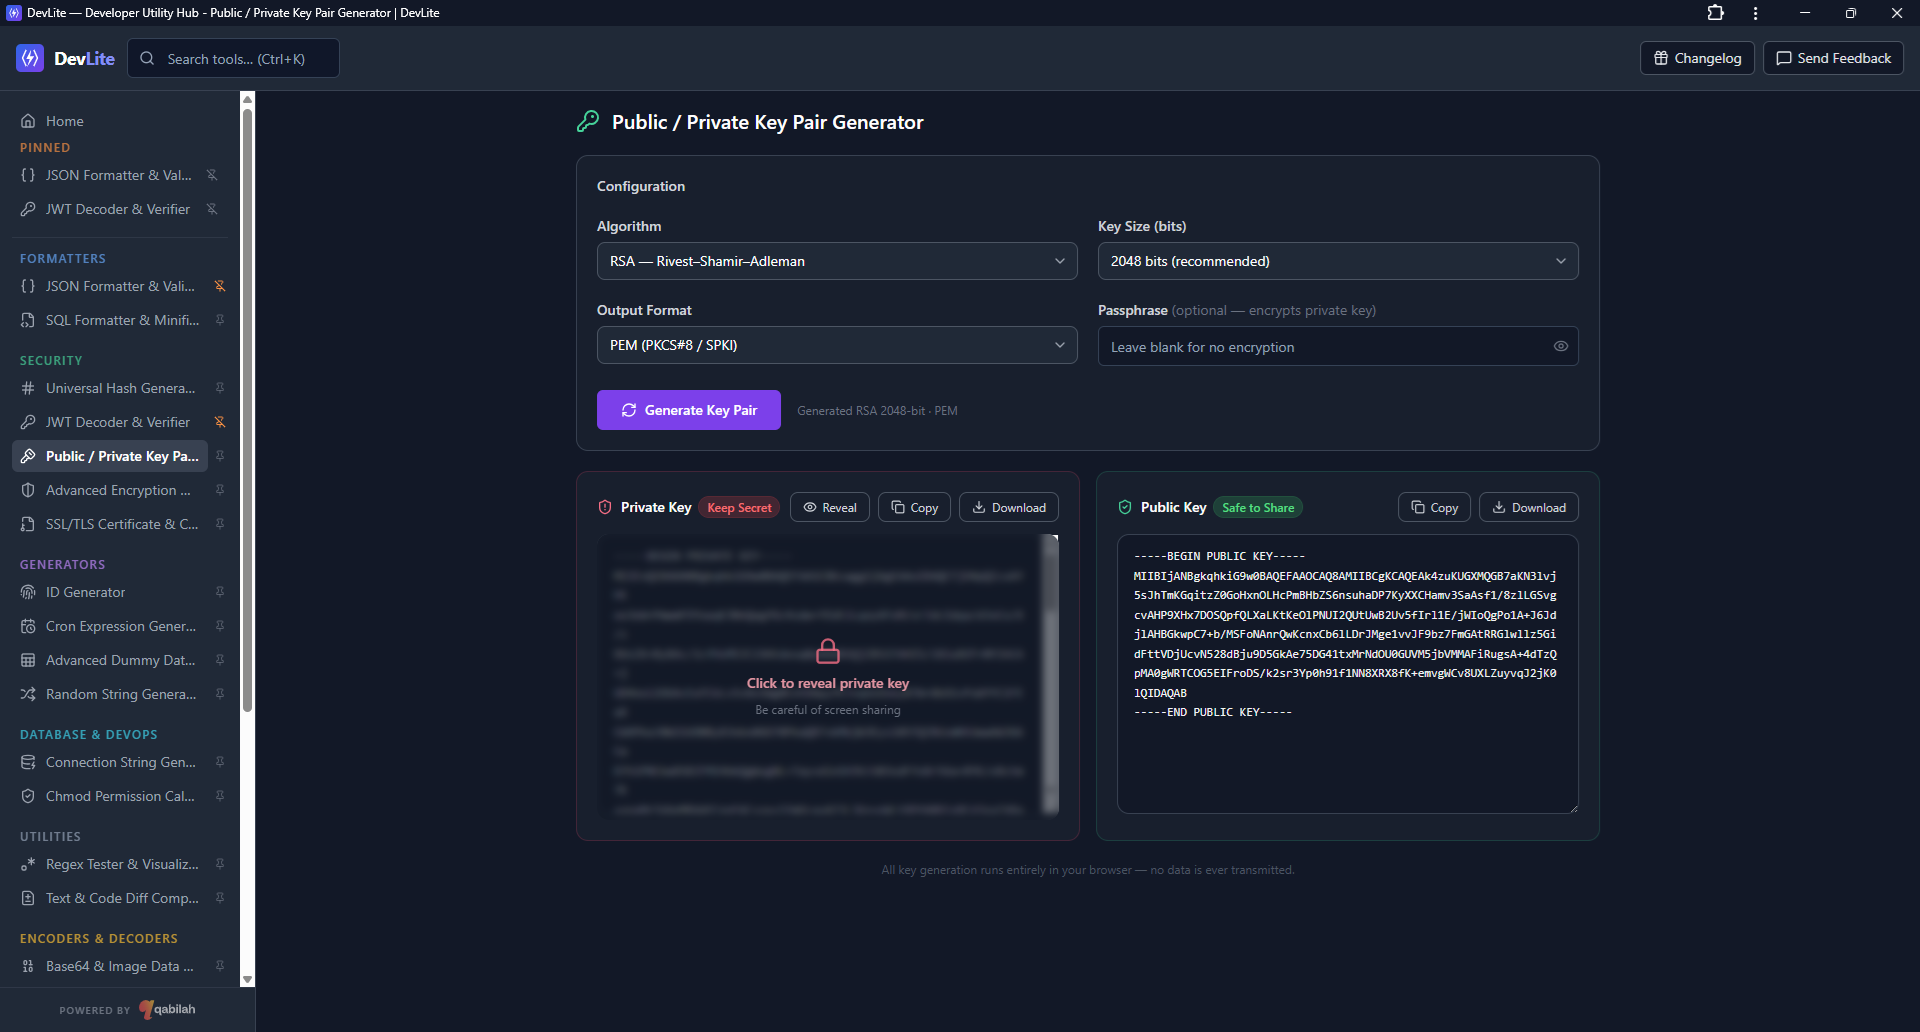Open pinned JSON Formatter & Validator
The image size is (1920, 1032).
106,175
